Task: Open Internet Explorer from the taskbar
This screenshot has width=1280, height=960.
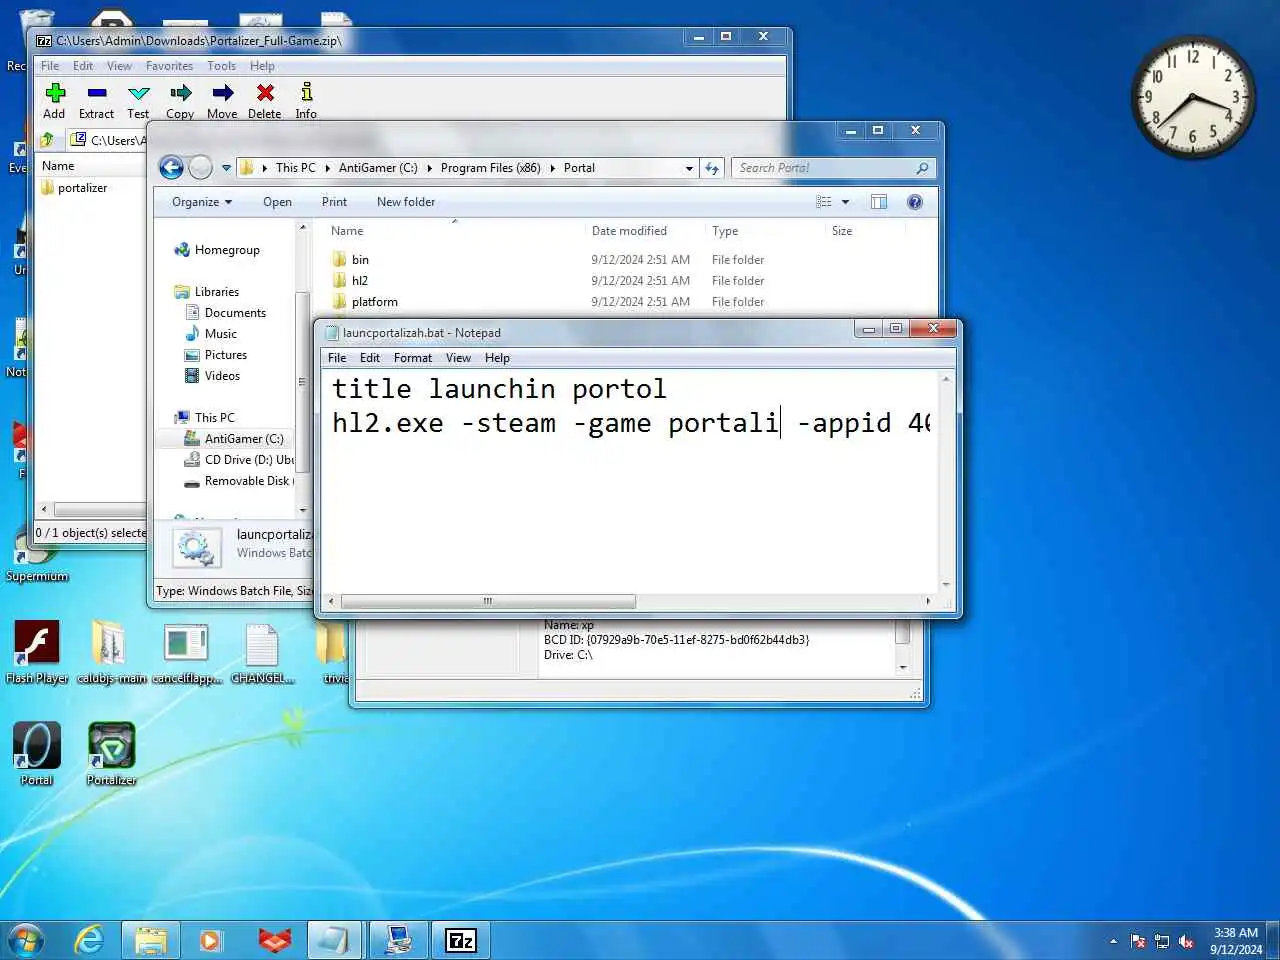Action: pos(90,940)
